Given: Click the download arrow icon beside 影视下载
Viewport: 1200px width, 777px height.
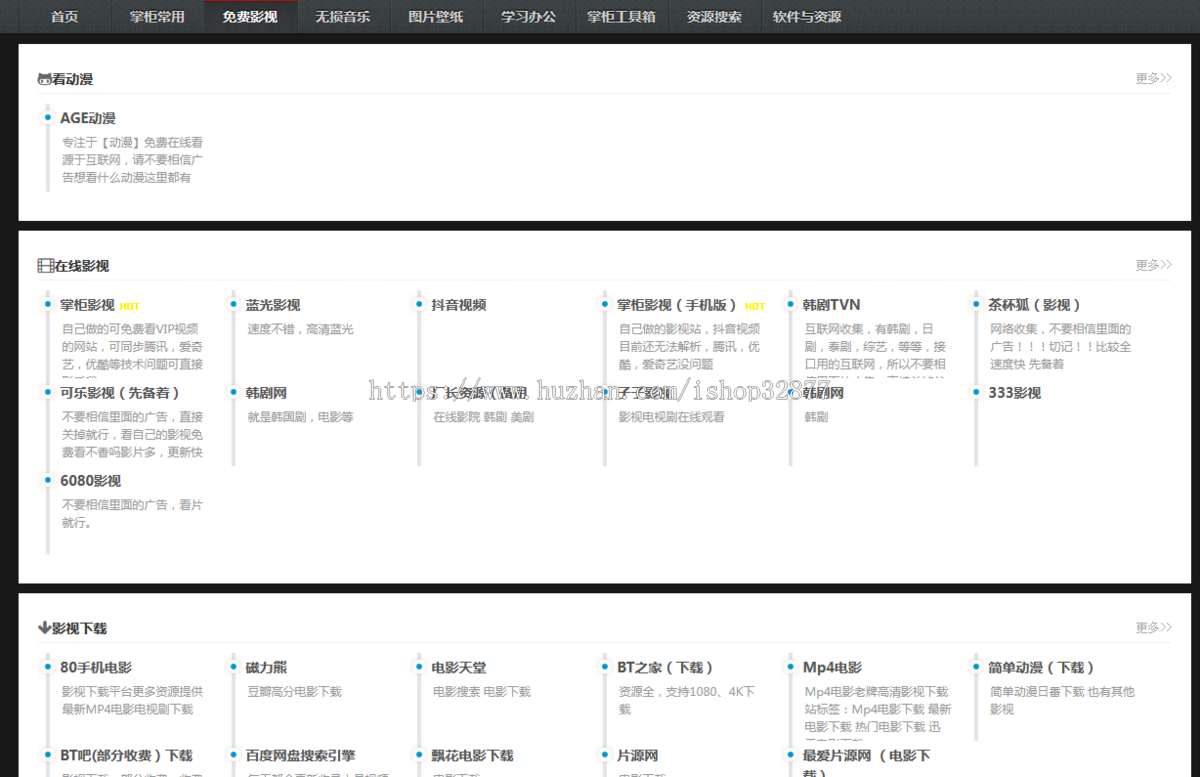Looking at the screenshot, I should tap(44, 628).
